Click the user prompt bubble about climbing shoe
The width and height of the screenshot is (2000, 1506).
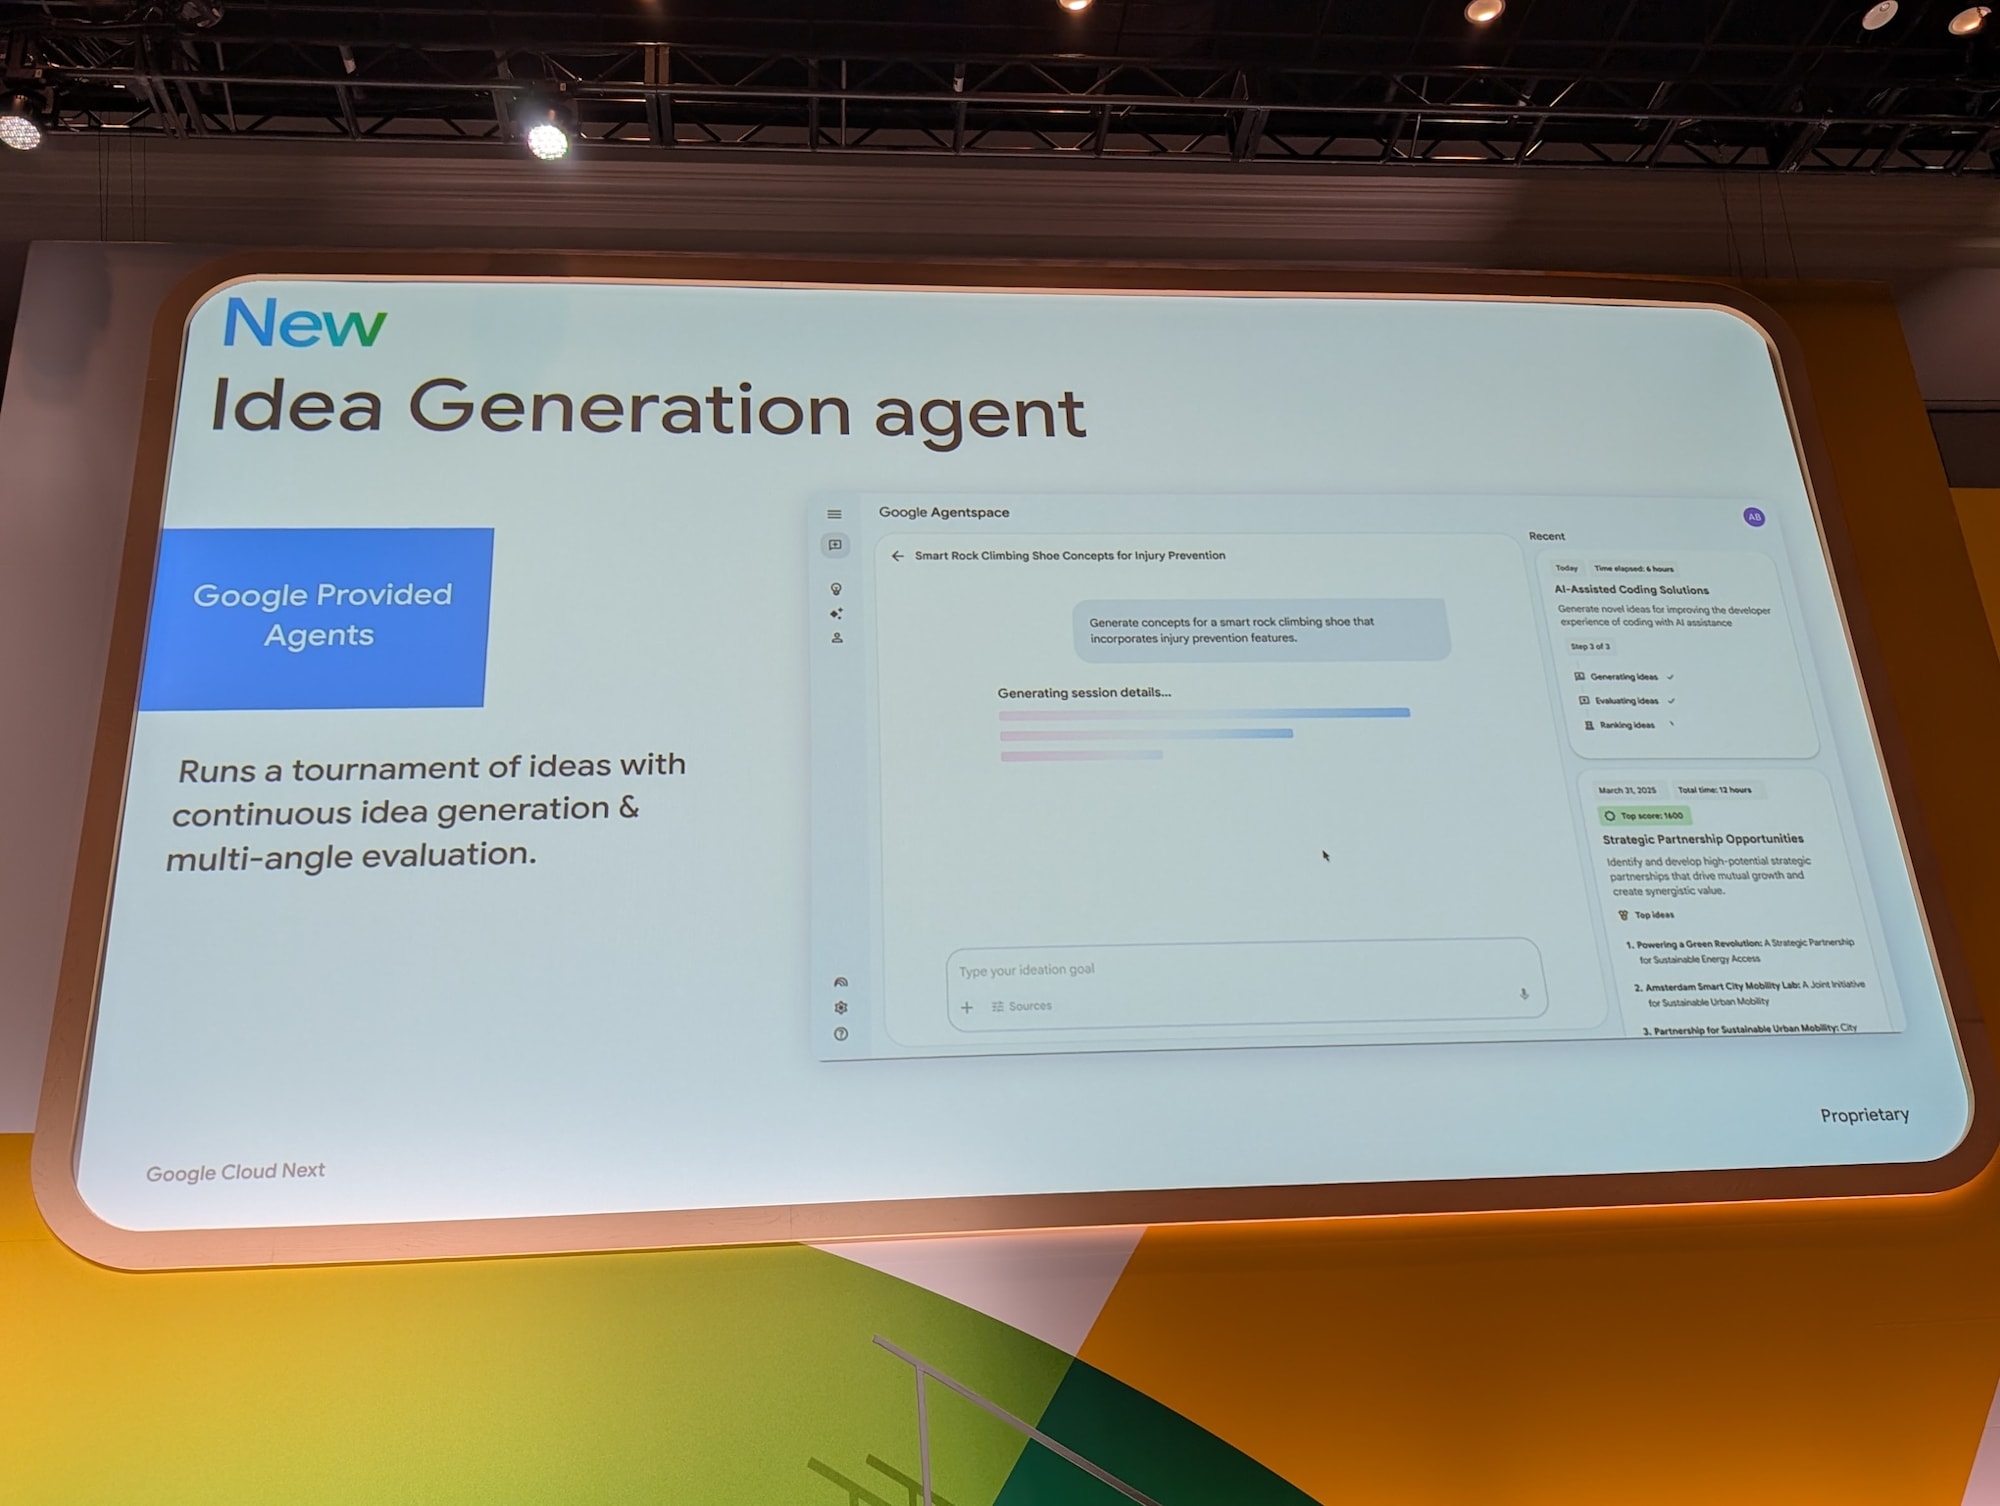(1261, 630)
